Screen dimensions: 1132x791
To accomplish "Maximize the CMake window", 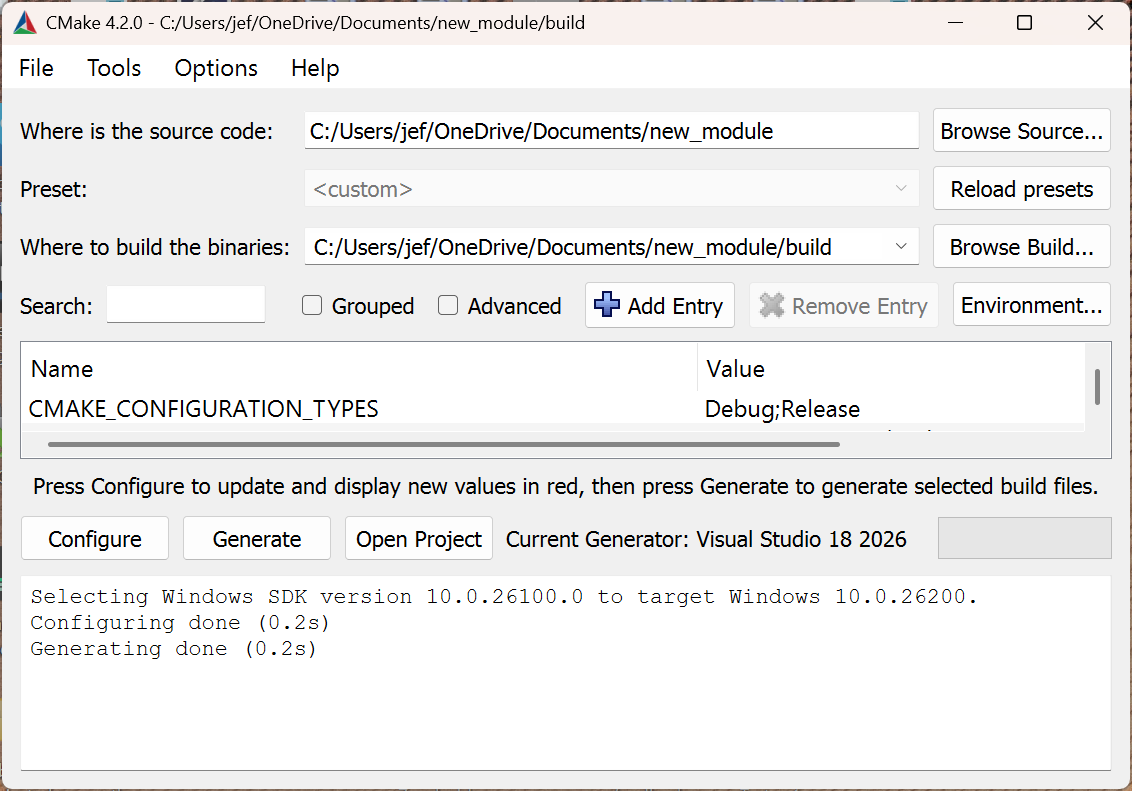I will pos(1024,23).
